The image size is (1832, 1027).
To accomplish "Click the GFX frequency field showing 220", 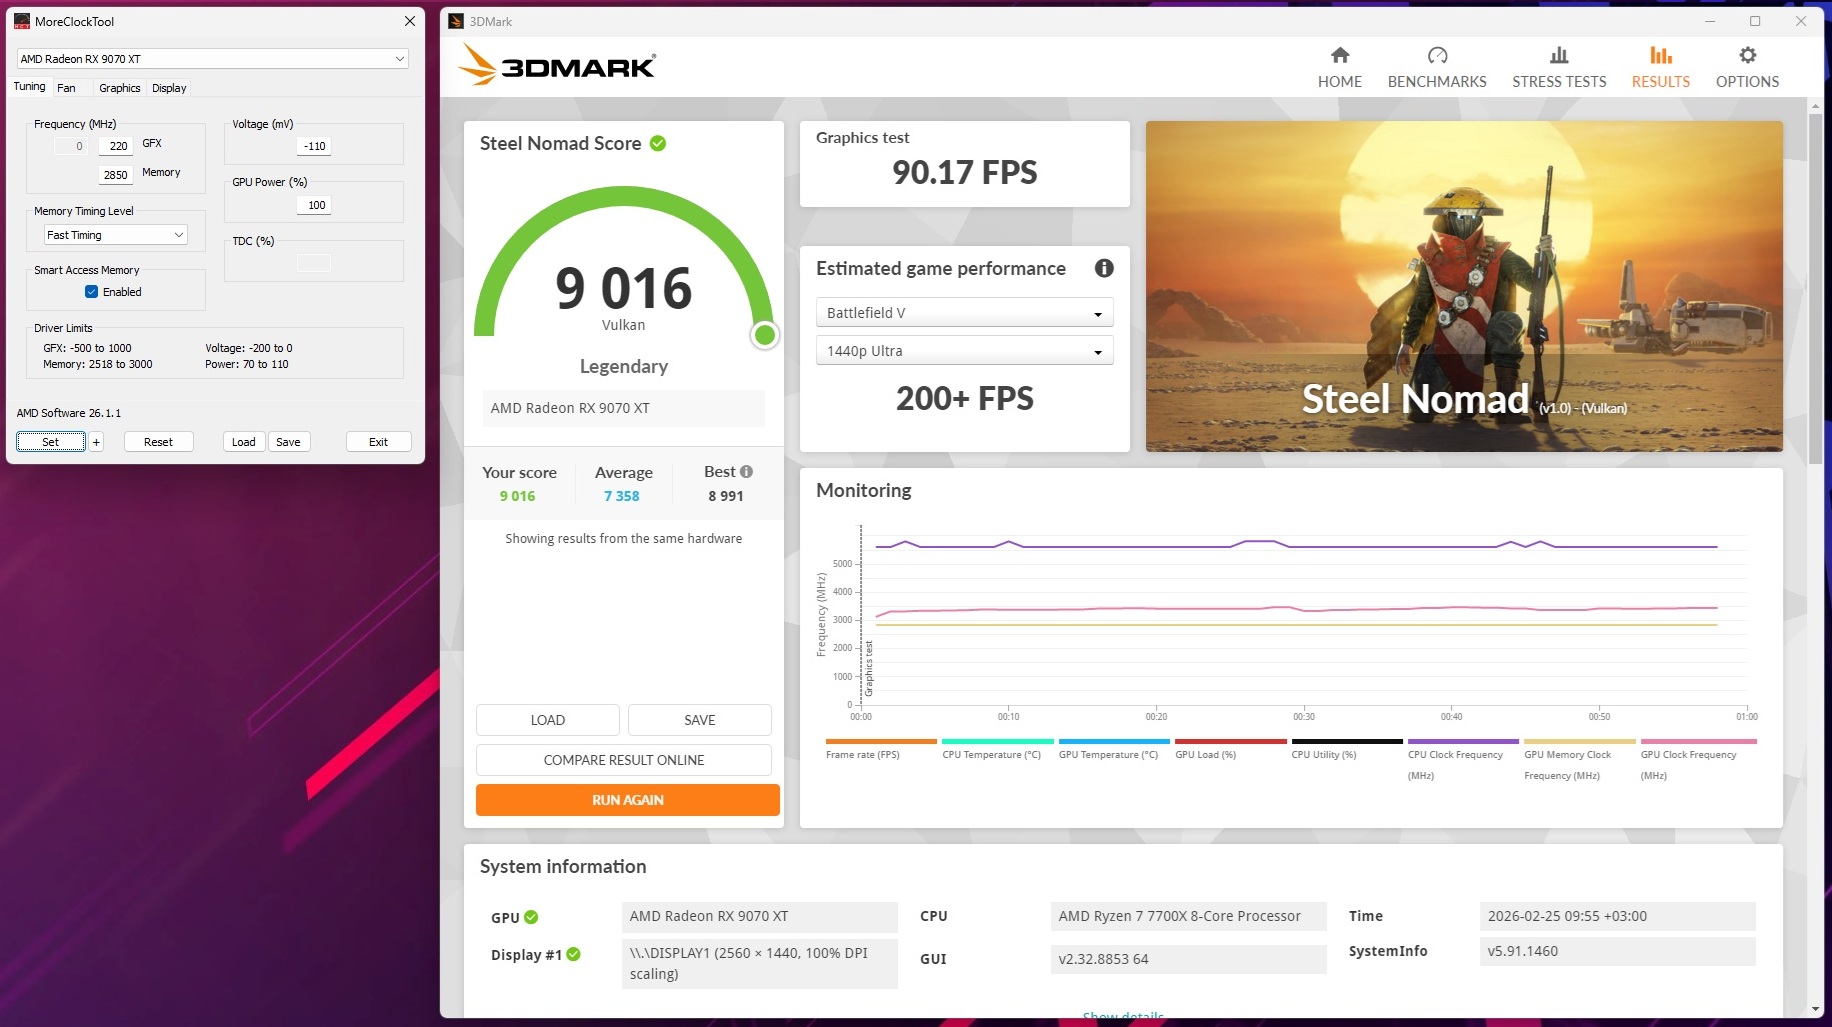I will click(x=116, y=146).
